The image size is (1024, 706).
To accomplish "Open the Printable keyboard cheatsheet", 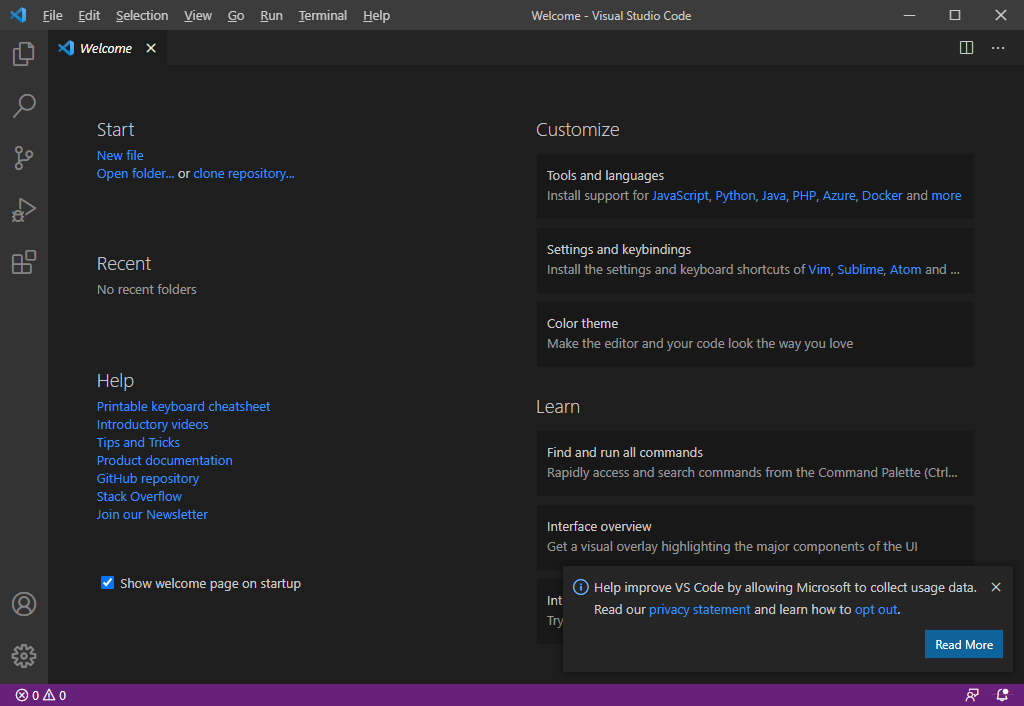I will (183, 406).
